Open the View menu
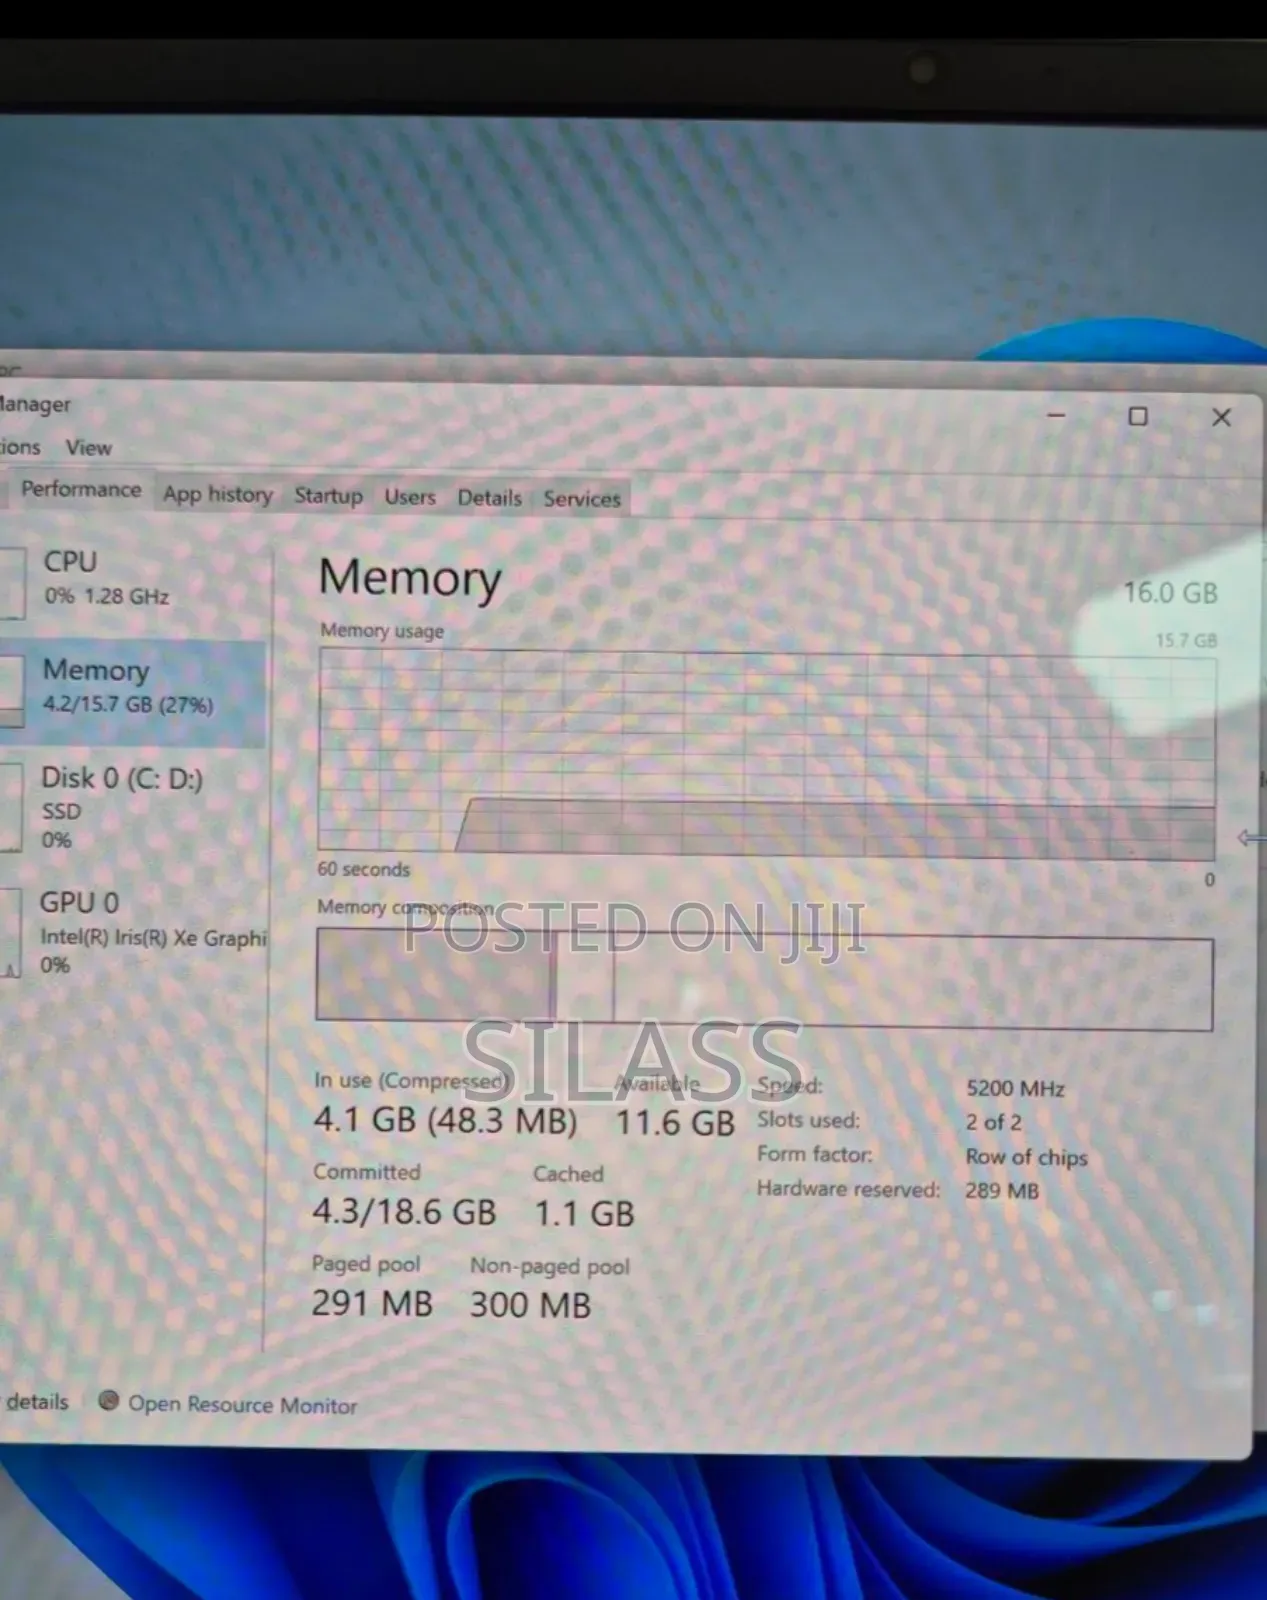Viewport: 1267px width, 1600px height. click(x=88, y=448)
